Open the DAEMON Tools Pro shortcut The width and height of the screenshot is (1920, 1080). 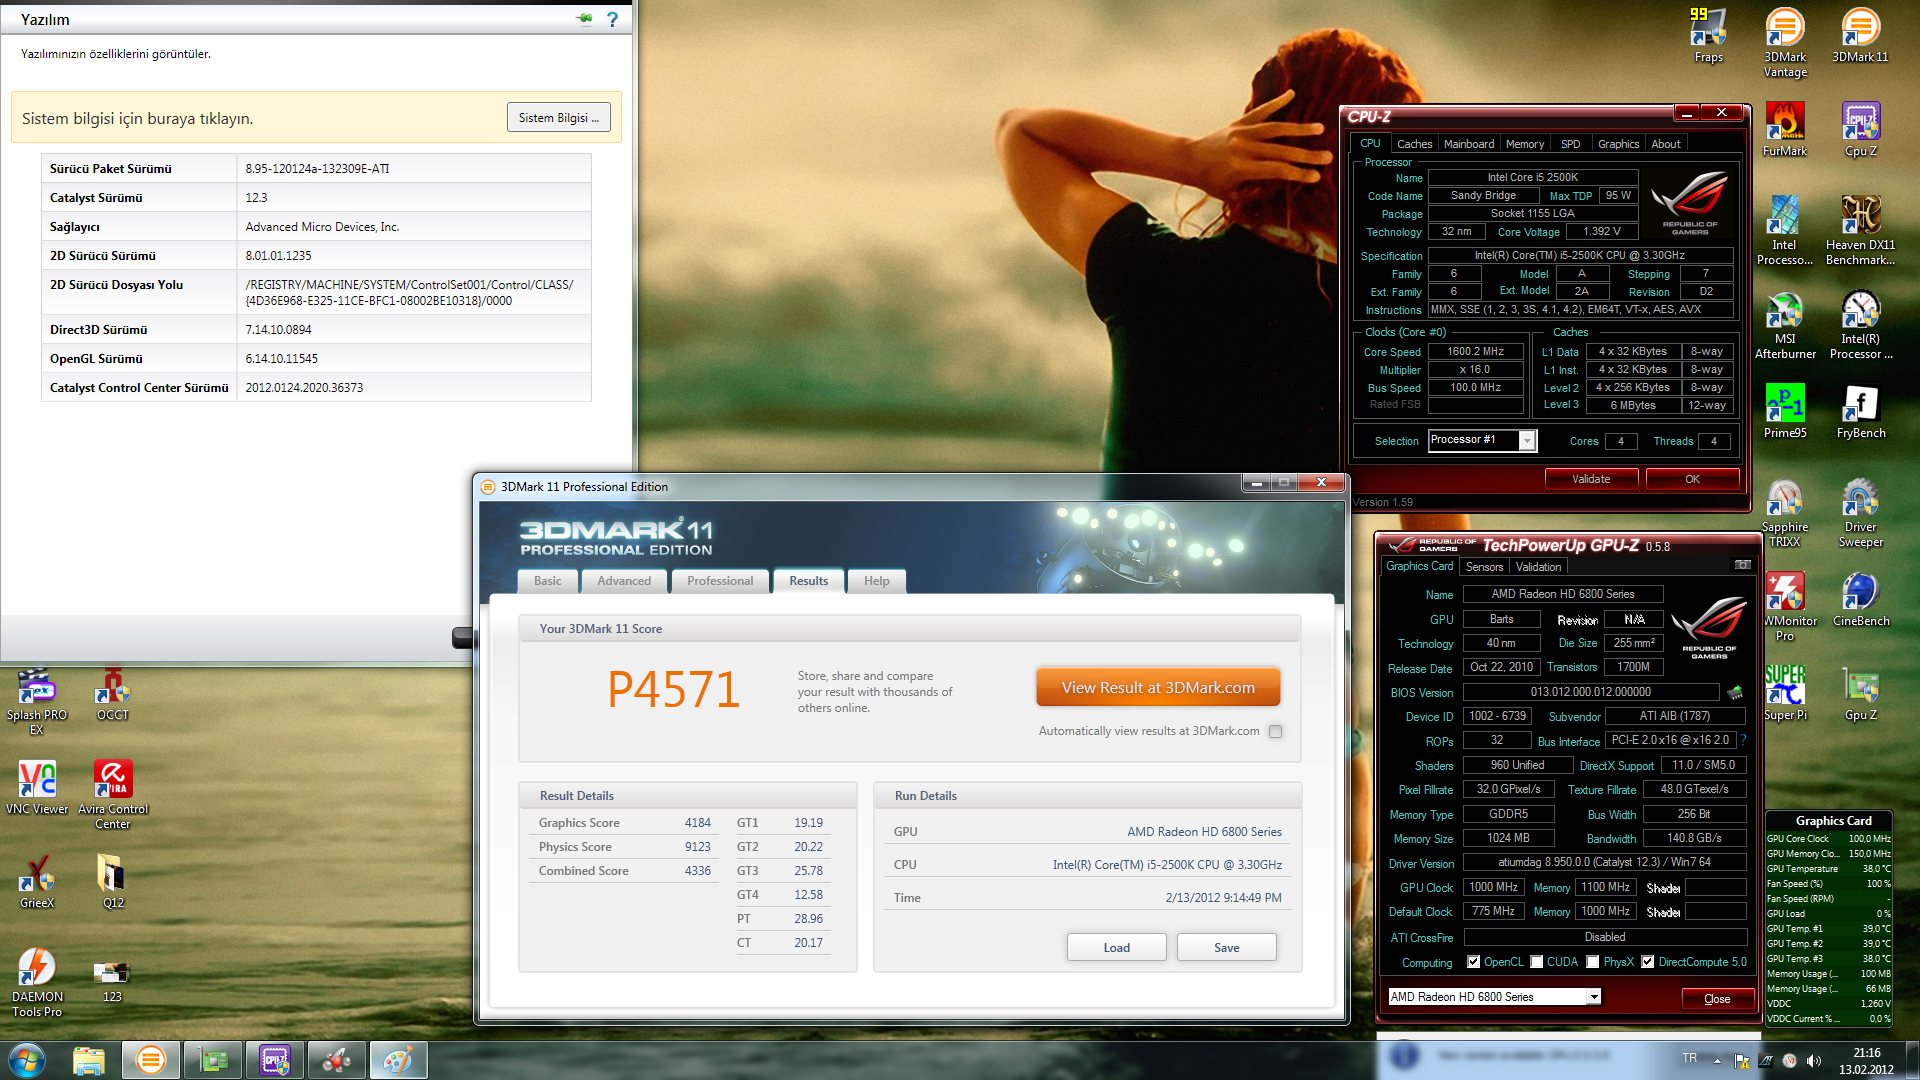[37, 983]
